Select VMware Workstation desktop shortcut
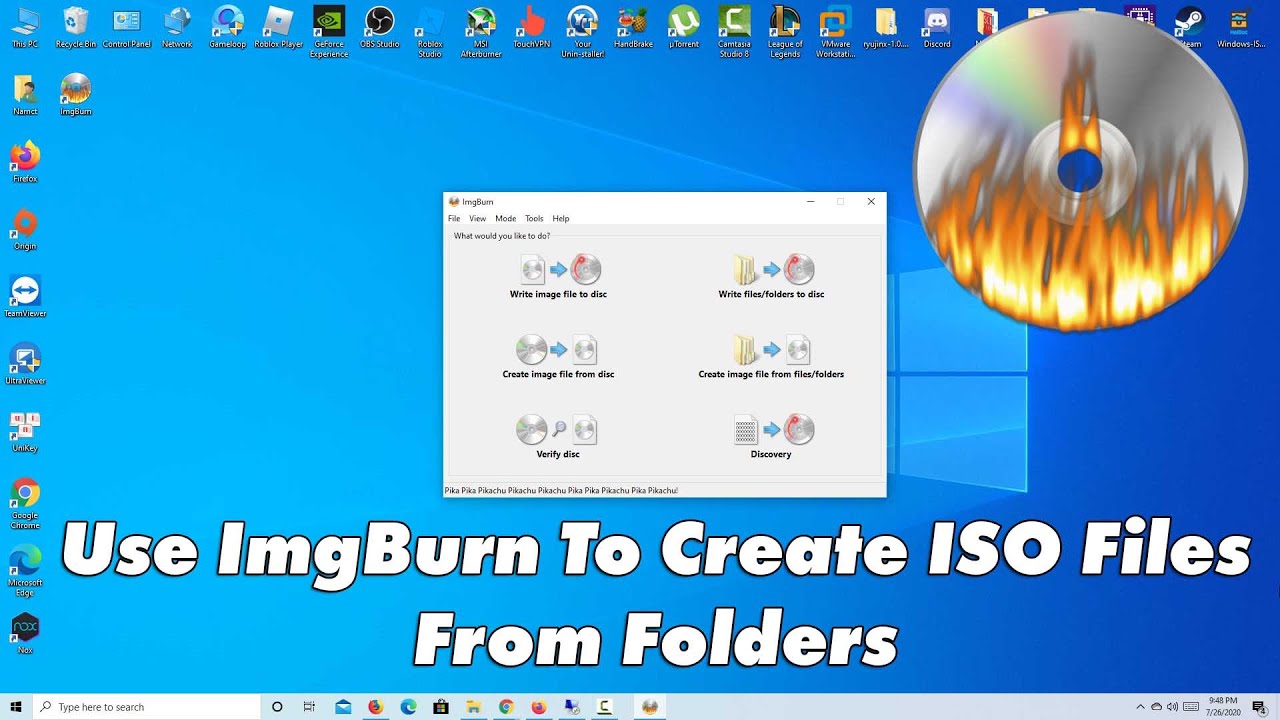Viewport: 1280px width, 720px height. (x=836, y=32)
